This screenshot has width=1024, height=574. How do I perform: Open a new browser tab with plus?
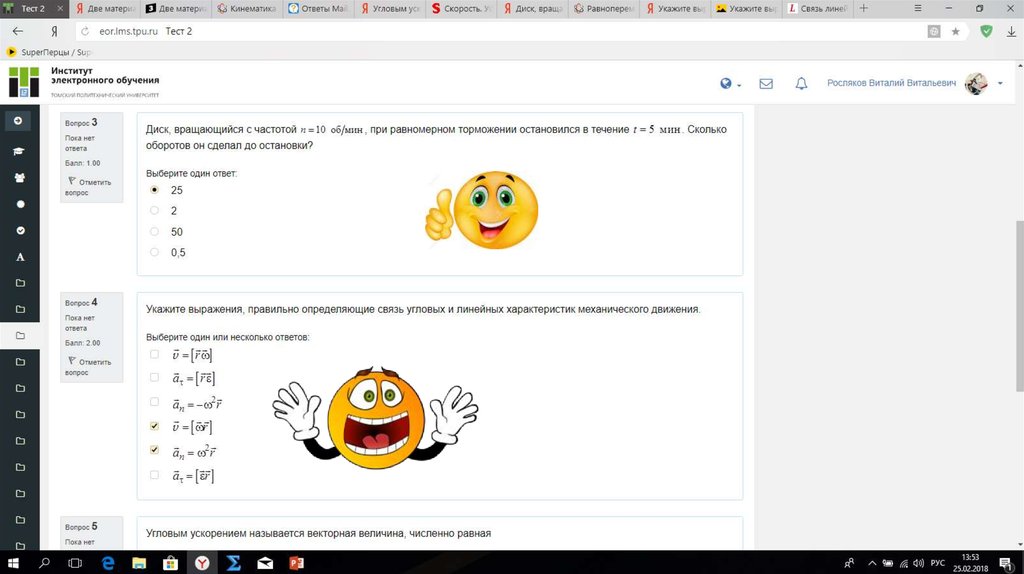[863, 8]
